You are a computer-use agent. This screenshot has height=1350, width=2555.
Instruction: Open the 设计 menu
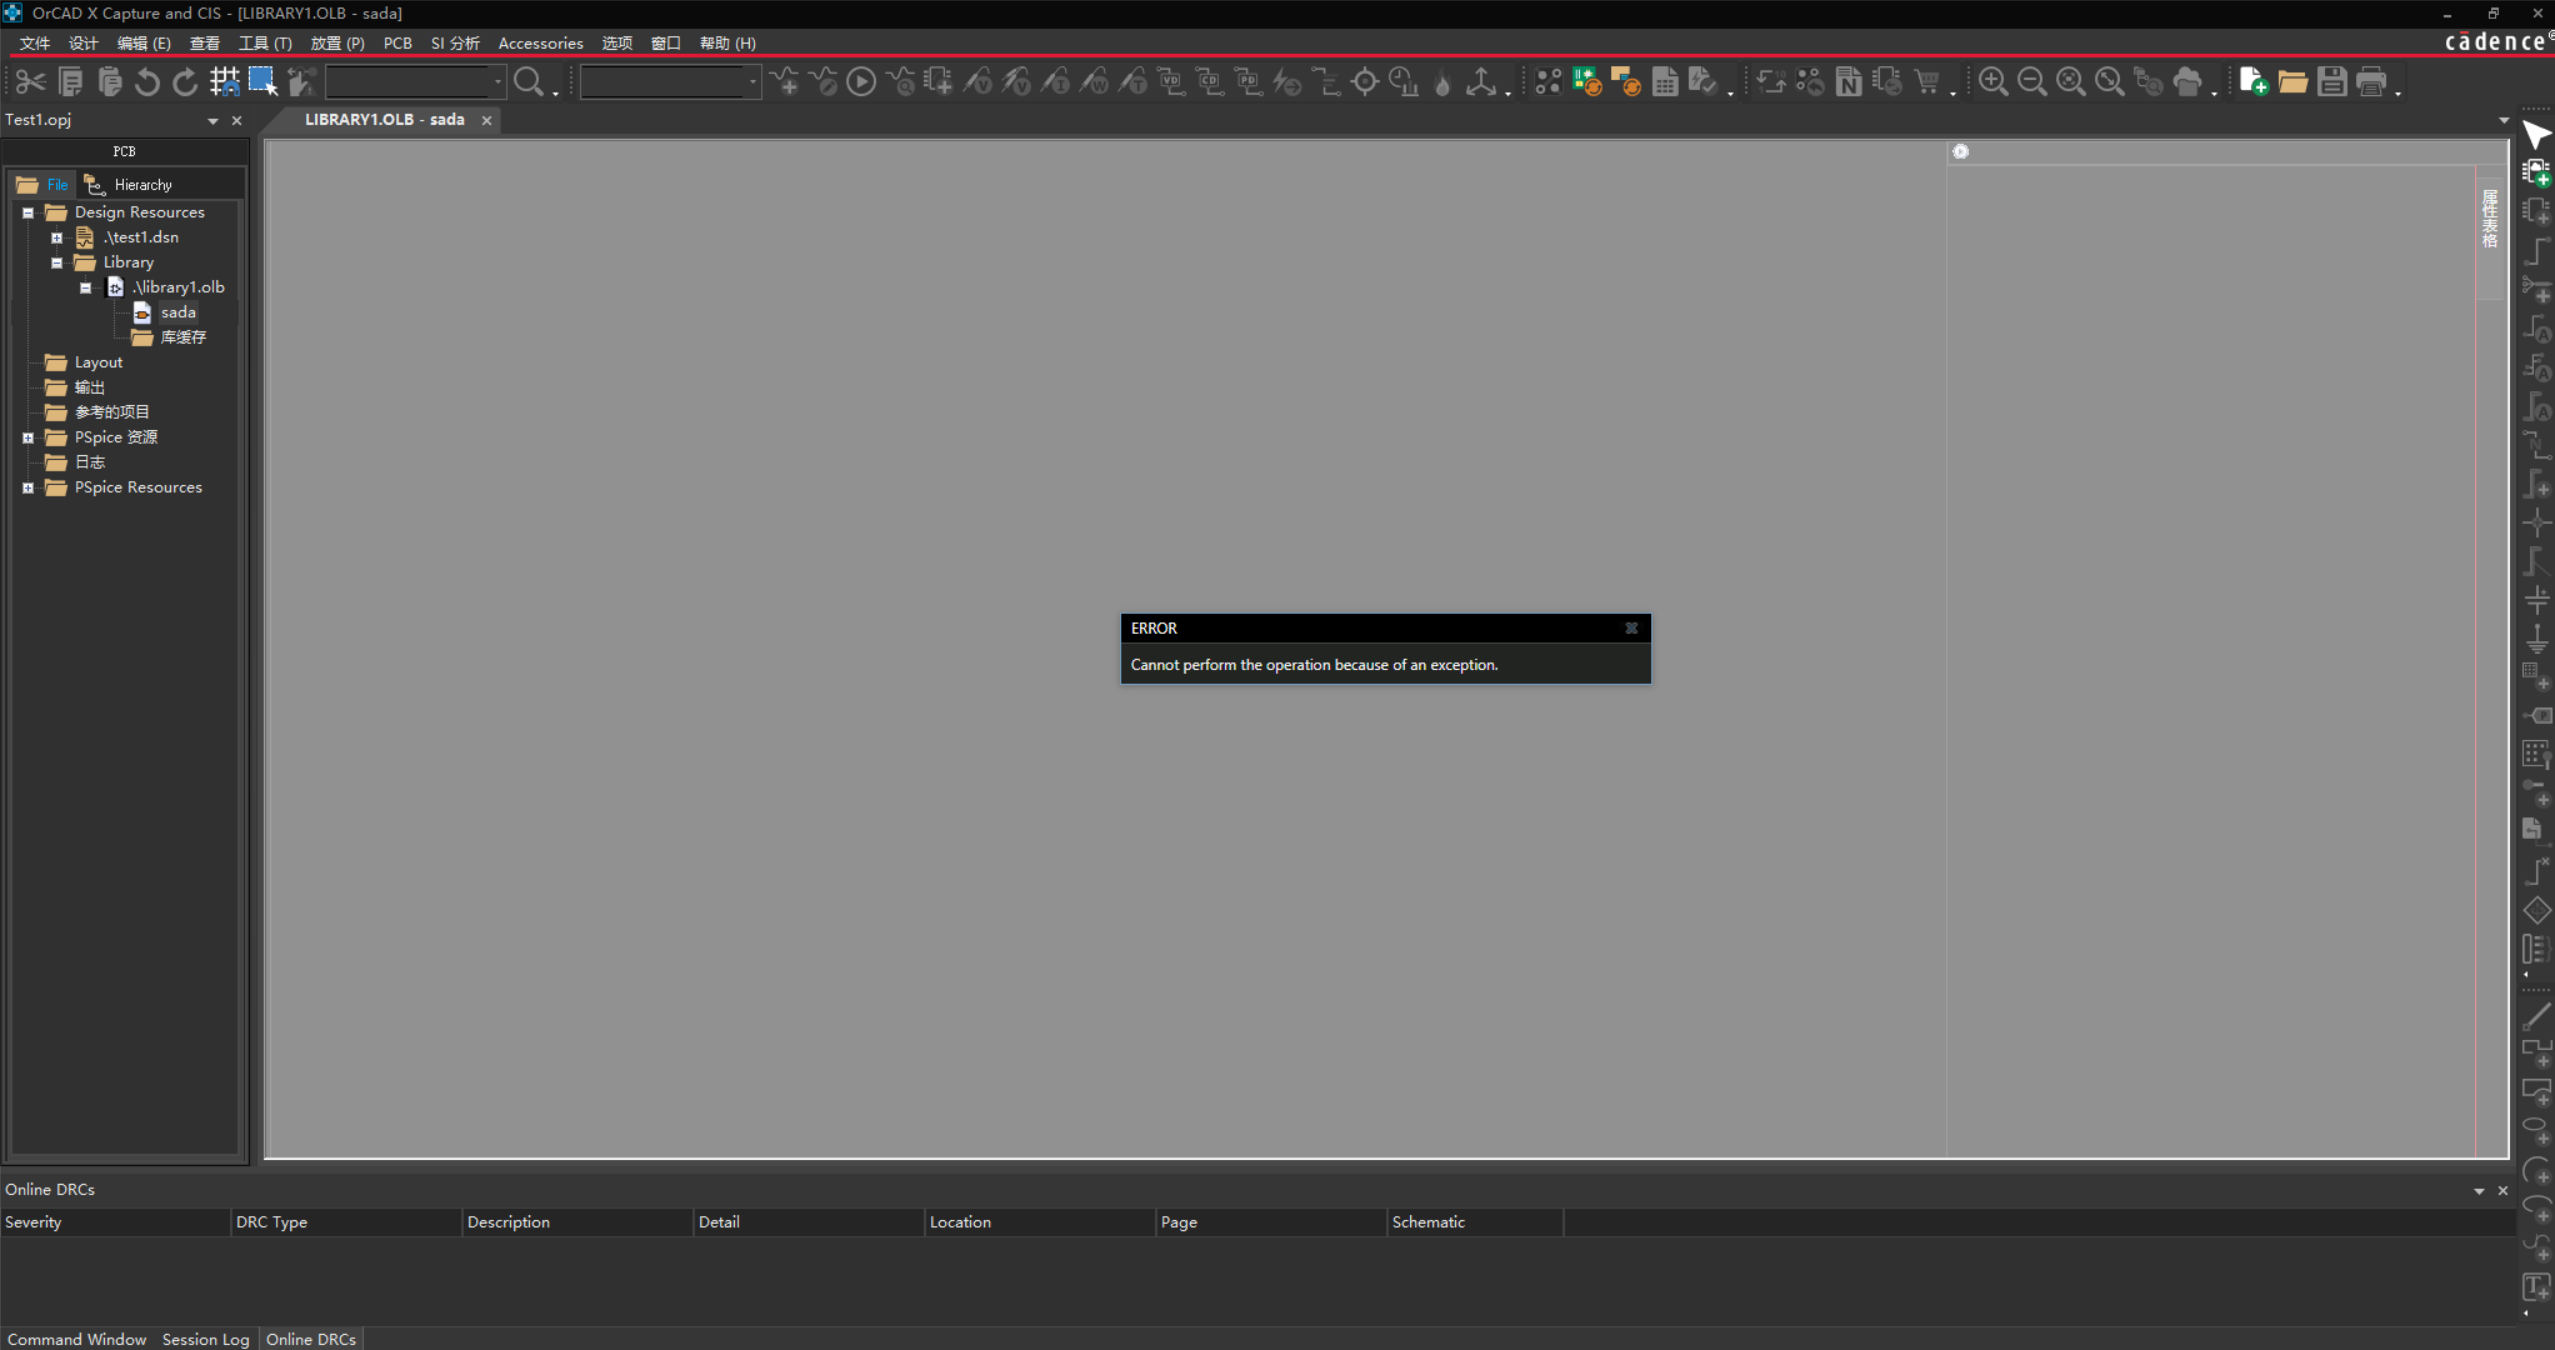(83, 43)
